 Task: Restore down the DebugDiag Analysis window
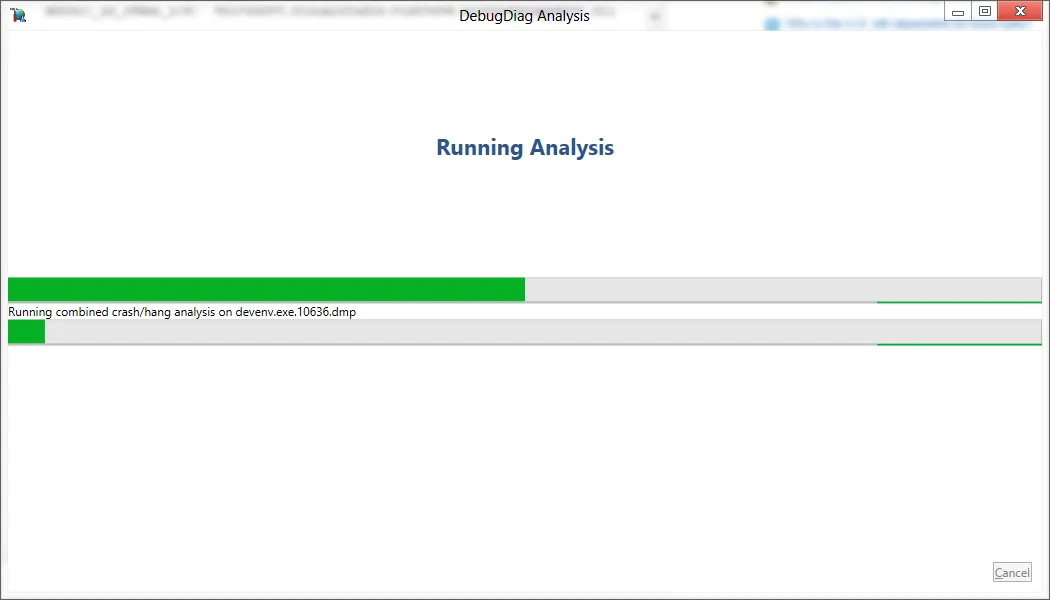click(x=984, y=11)
